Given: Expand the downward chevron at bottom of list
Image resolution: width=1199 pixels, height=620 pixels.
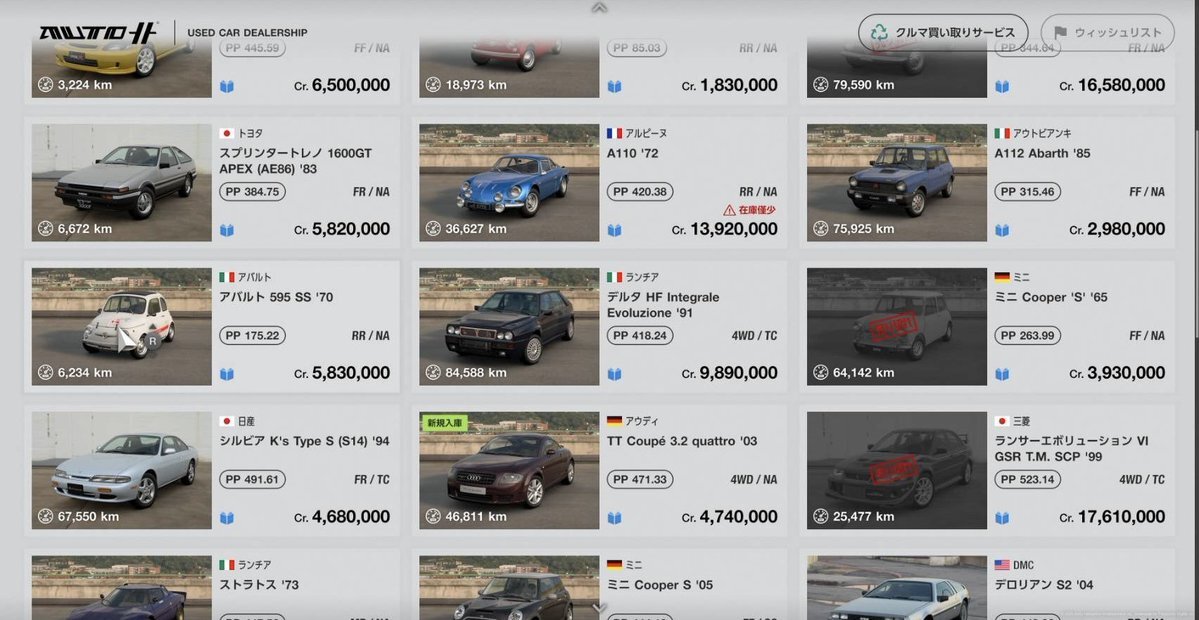Looking at the screenshot, I should click(x=600, y=609).
